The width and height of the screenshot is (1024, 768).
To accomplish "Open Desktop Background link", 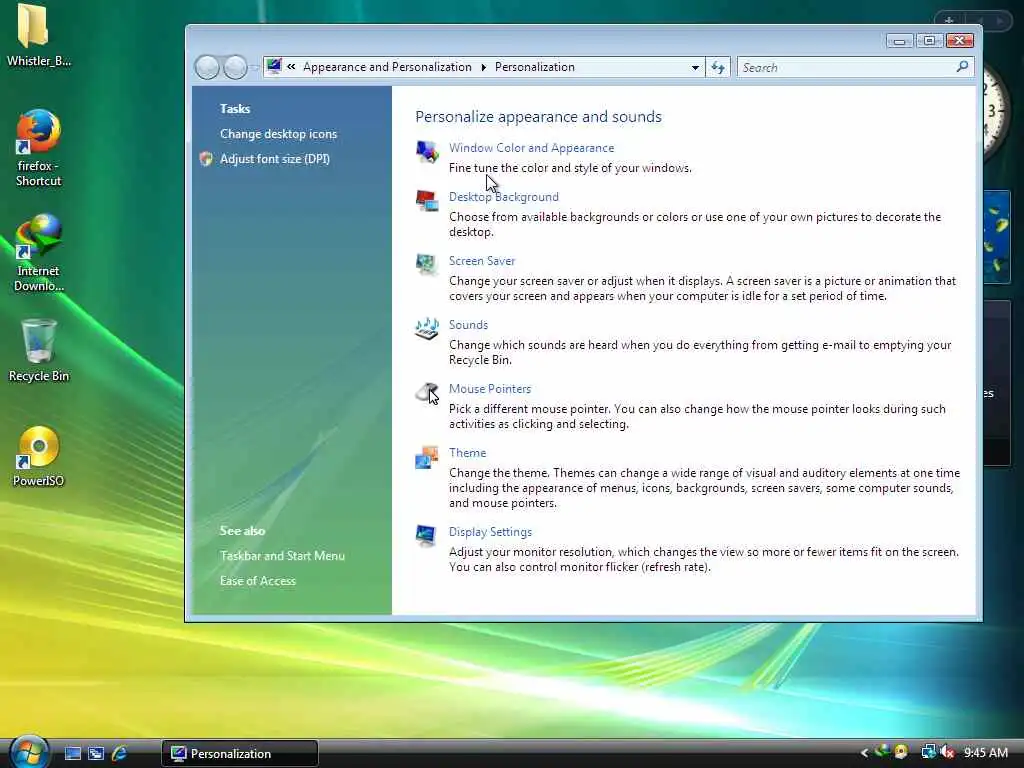I will 504,197.
